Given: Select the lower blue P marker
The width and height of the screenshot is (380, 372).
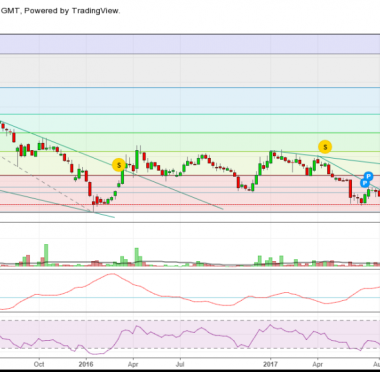Looking at the screenshot, I should [365, 183].
